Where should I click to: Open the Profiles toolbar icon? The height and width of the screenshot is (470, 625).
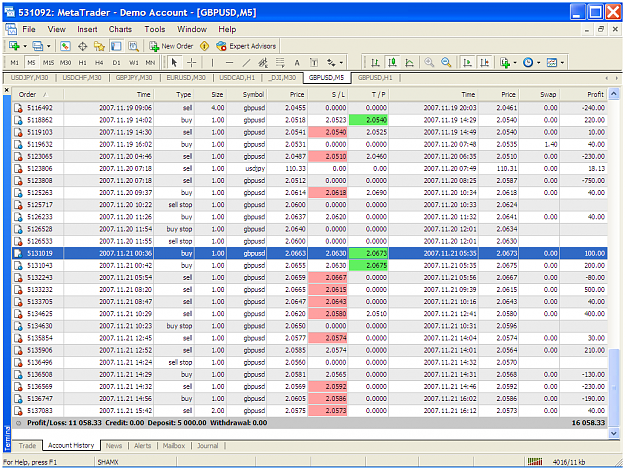point(38,46)
